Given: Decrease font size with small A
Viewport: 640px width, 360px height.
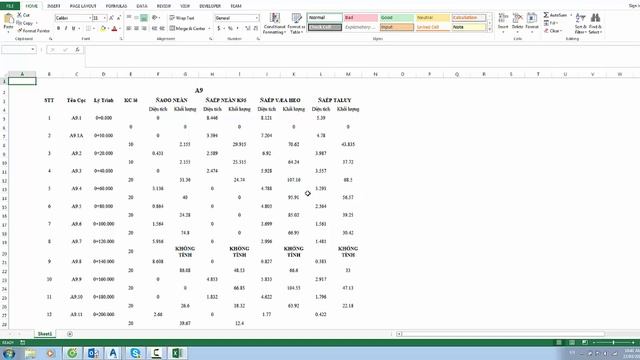Looking at the screenshot, I should pos(119,18).
